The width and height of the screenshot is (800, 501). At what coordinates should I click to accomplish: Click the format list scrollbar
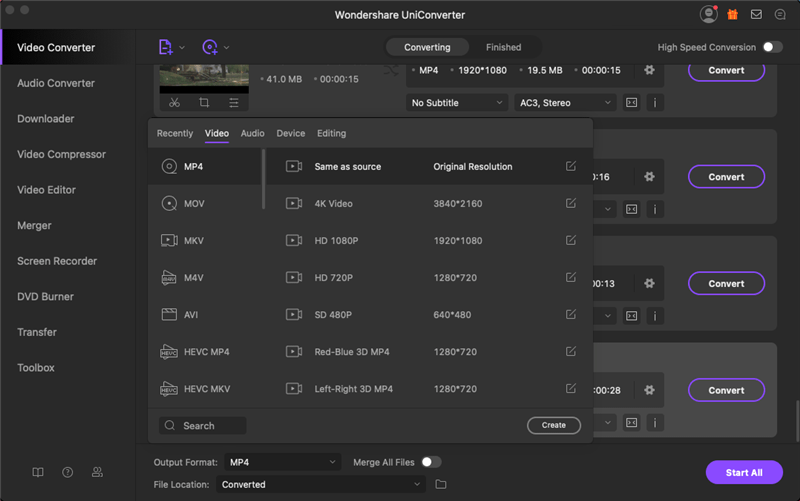[x=263, y=179]
